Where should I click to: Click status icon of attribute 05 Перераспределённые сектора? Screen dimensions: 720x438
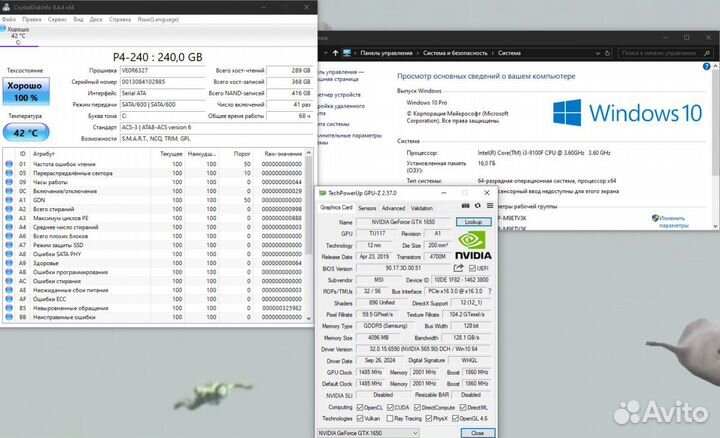coord(9,173)
